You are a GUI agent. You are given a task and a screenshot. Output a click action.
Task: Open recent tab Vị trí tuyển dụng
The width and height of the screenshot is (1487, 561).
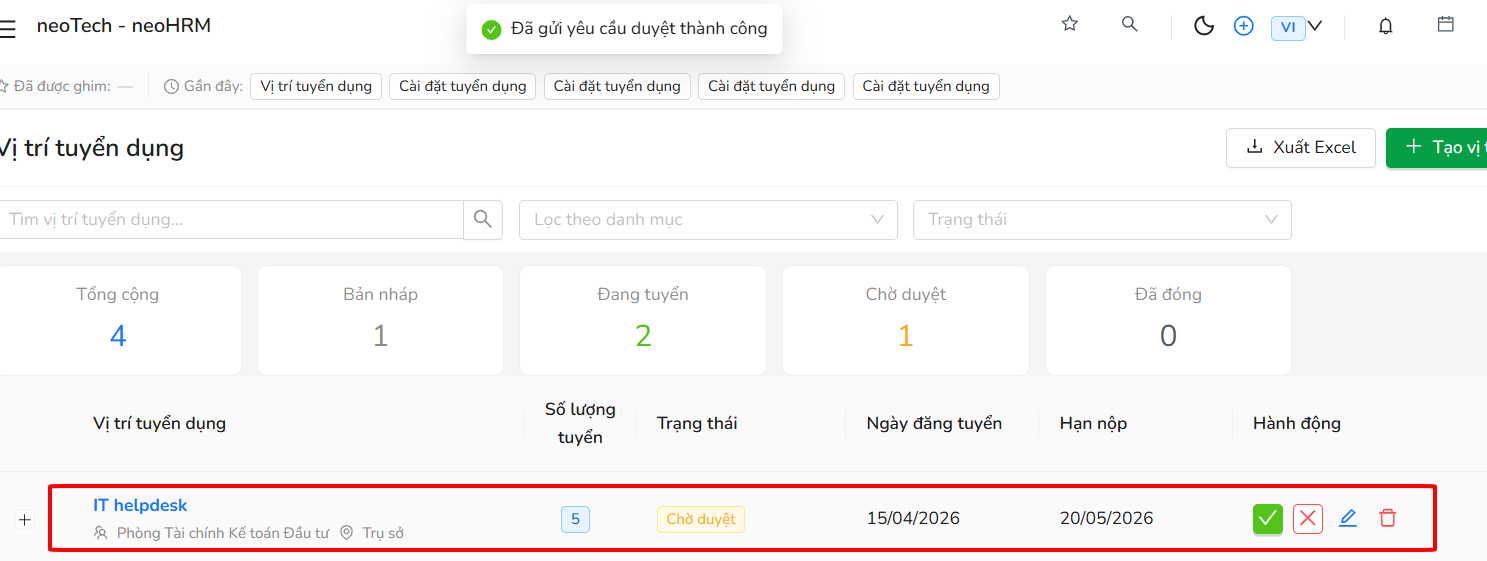(x=316, y=86)
